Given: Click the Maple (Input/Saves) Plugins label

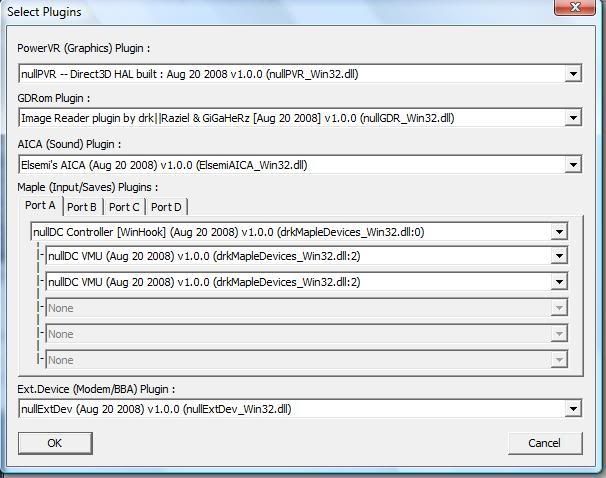Looking at the screenshot, I should tap(87, 187).
